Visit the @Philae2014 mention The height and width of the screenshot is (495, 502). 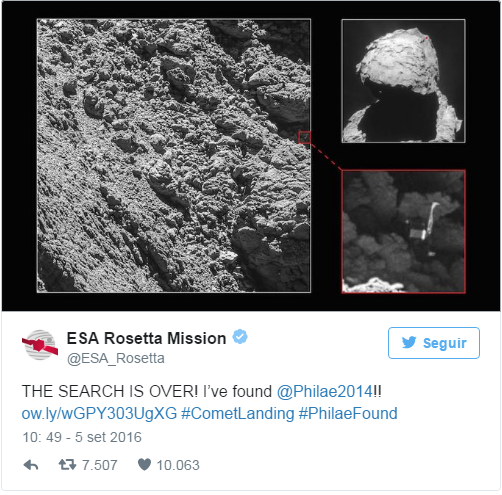[x=325, y=391]
